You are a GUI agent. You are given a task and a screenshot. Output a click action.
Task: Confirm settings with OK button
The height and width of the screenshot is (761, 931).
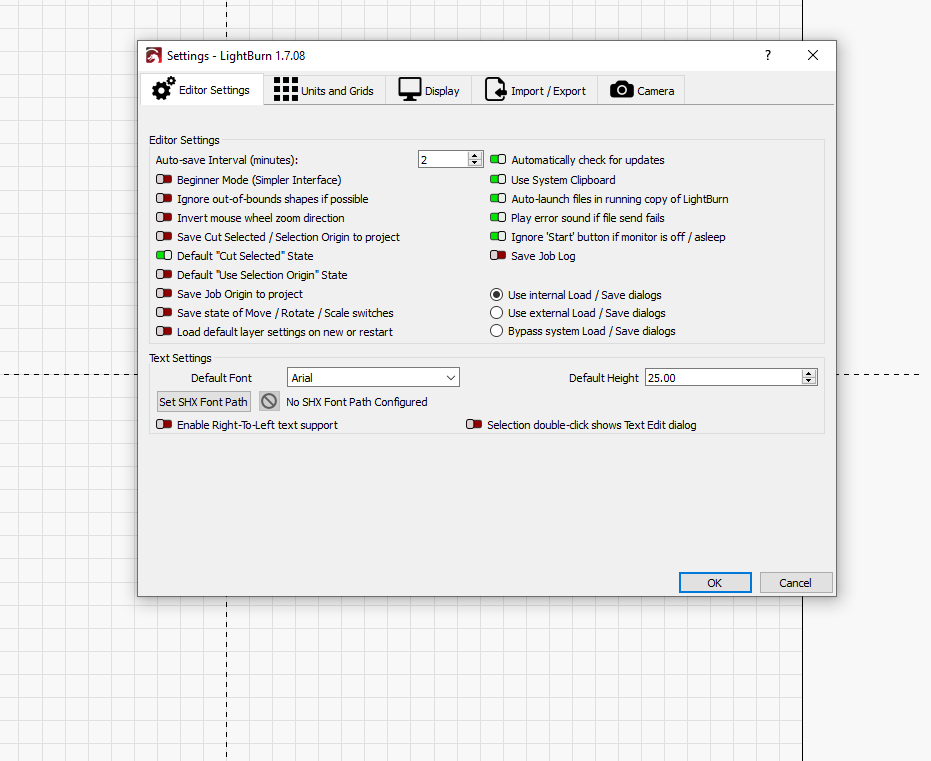pyautogui.click(x=715, y=582)
